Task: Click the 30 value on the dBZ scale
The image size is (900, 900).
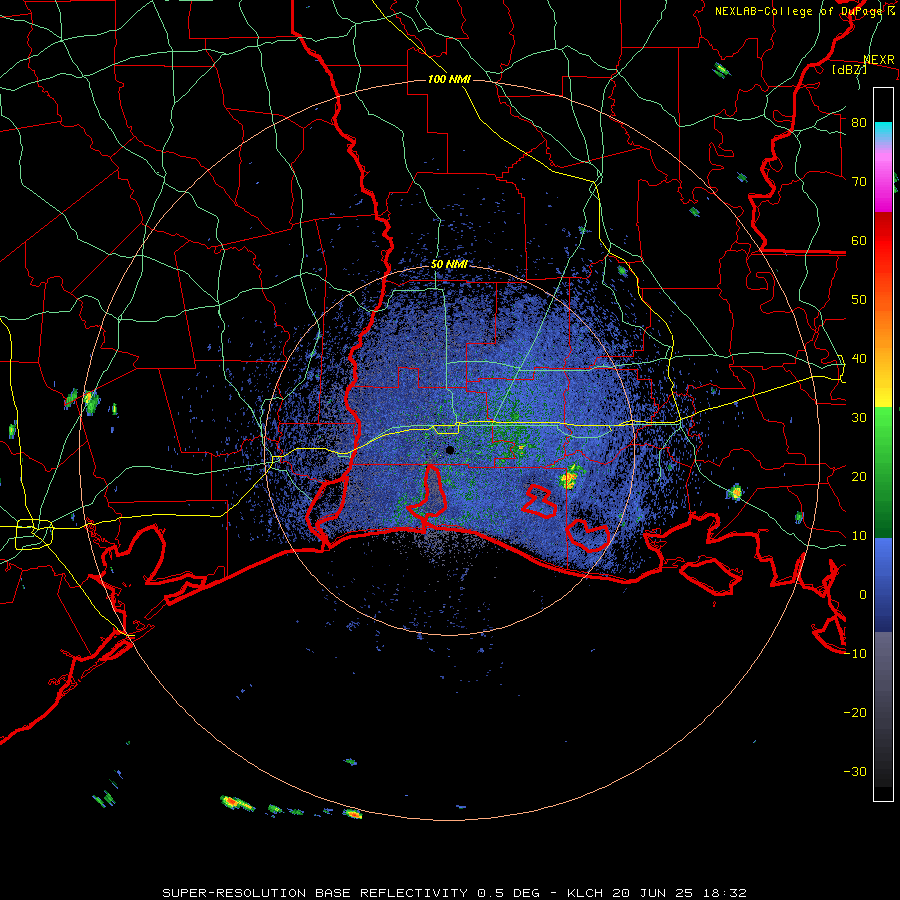Action: pyautogui.click(x=859, y=418)
